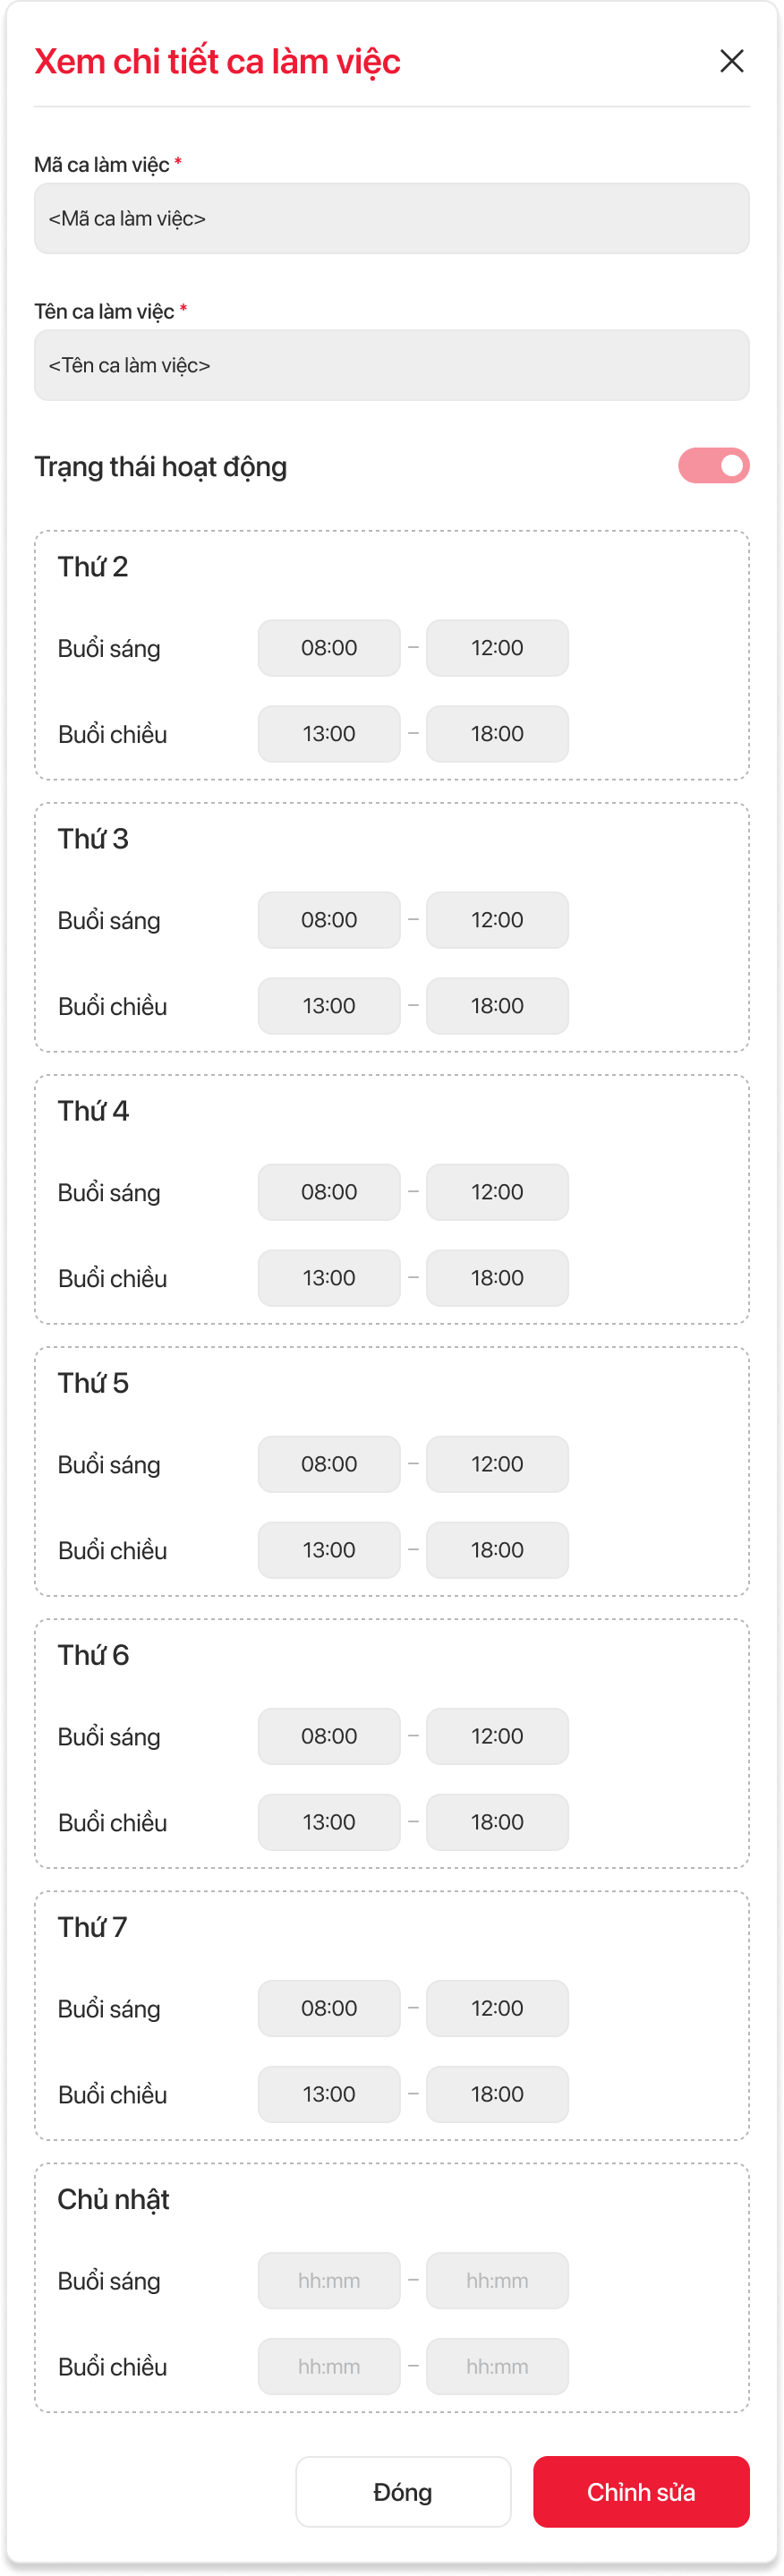Click the Tên ca làm việc field
This screenshot has height=2576, width=784.
tap(391, 365)
